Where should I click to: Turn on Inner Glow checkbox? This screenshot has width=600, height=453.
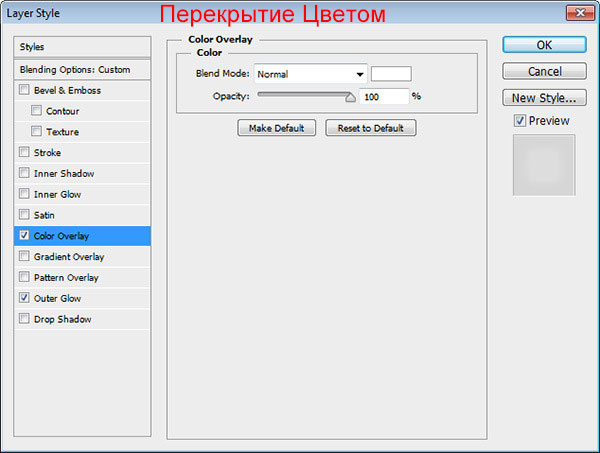(x=24, y=194)
